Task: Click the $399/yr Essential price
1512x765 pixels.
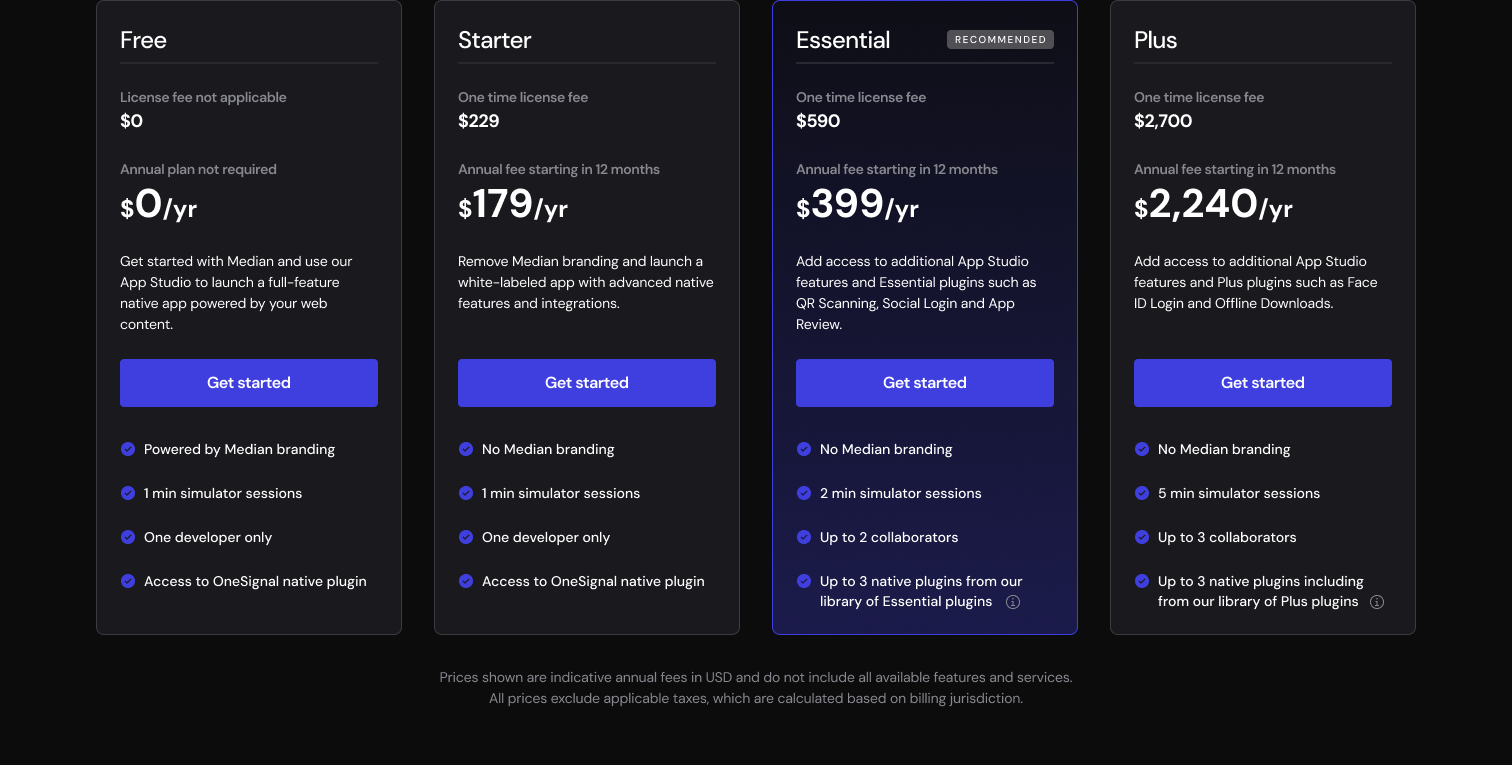Action: (857, 205)
